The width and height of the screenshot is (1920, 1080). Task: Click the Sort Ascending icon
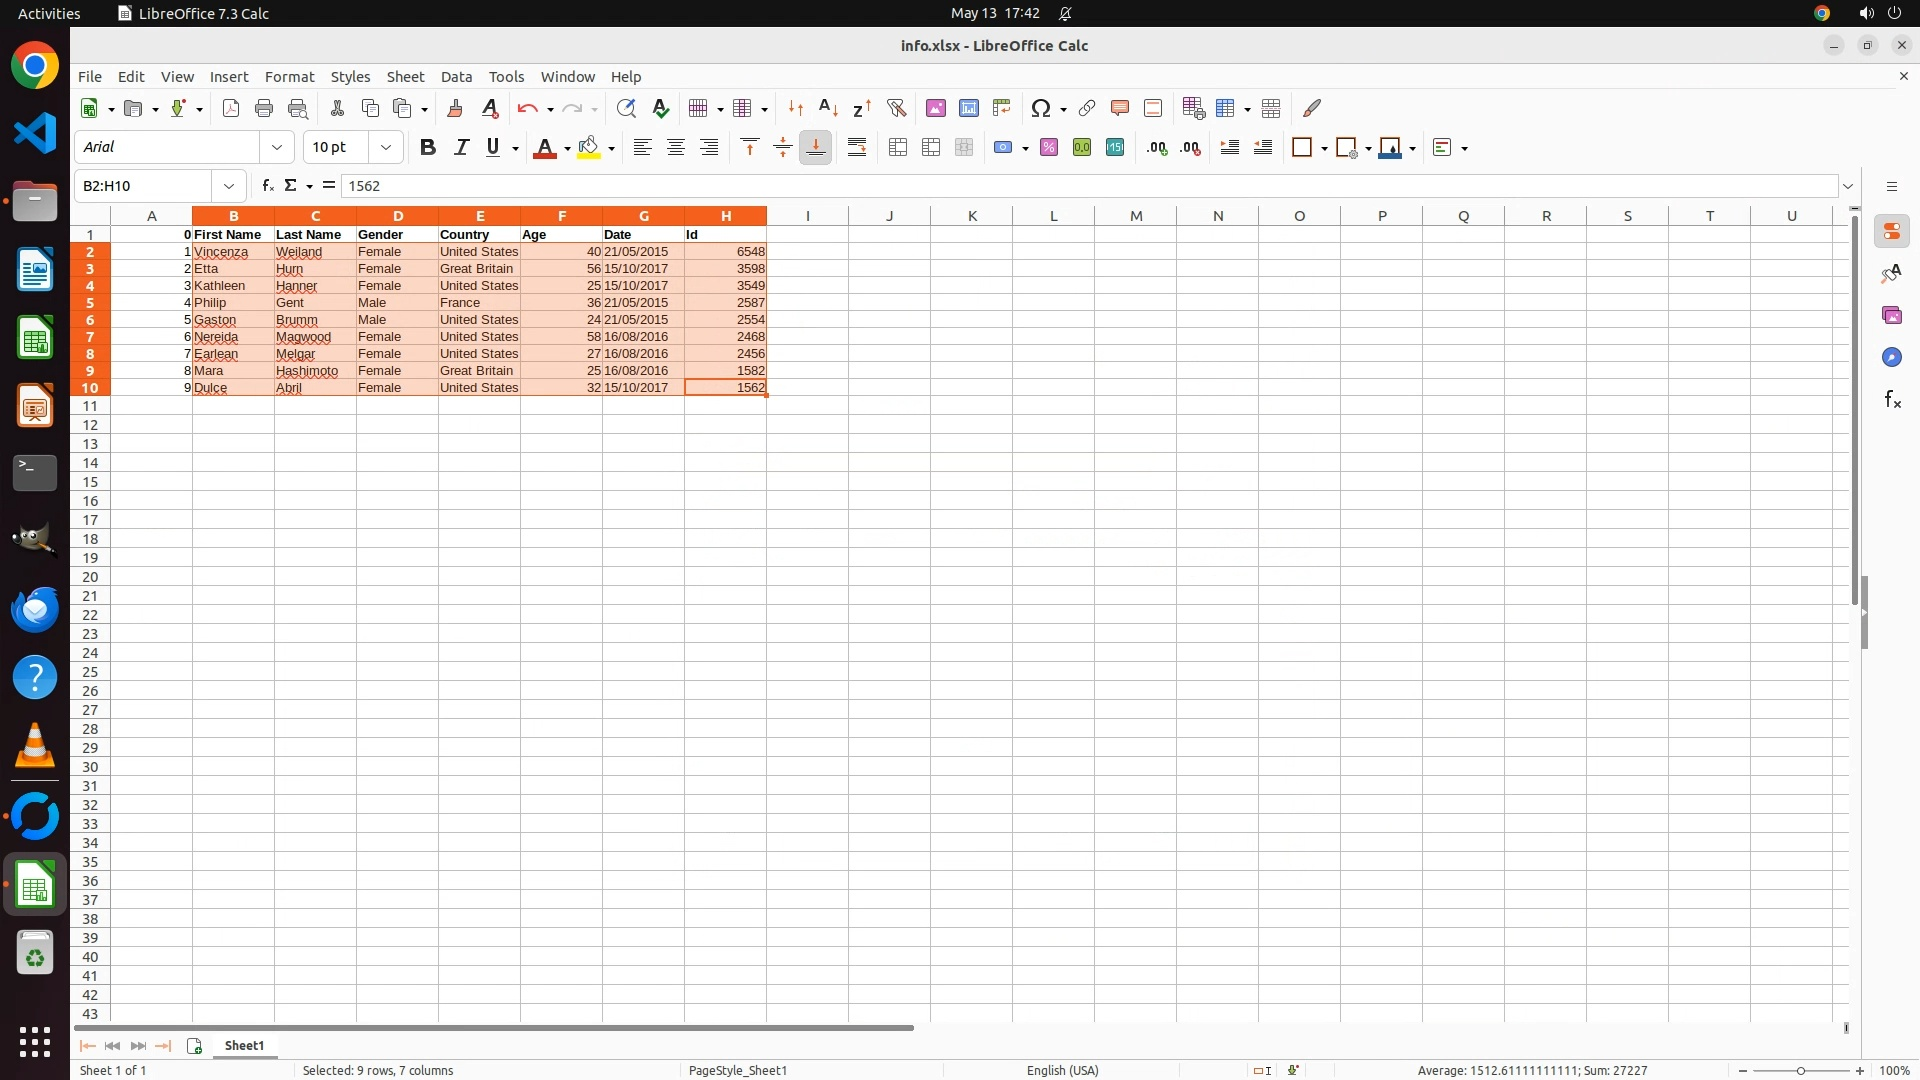[x=828, y=108]
